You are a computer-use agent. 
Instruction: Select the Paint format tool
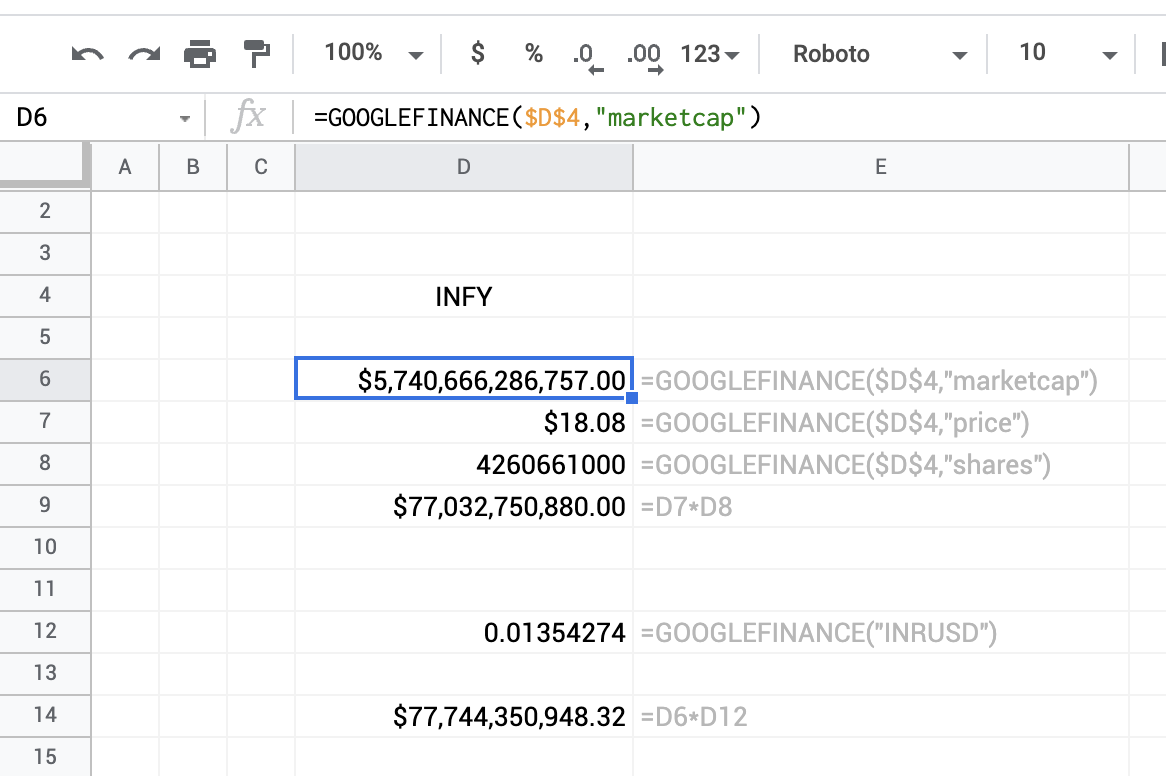[x=256, y=54]
